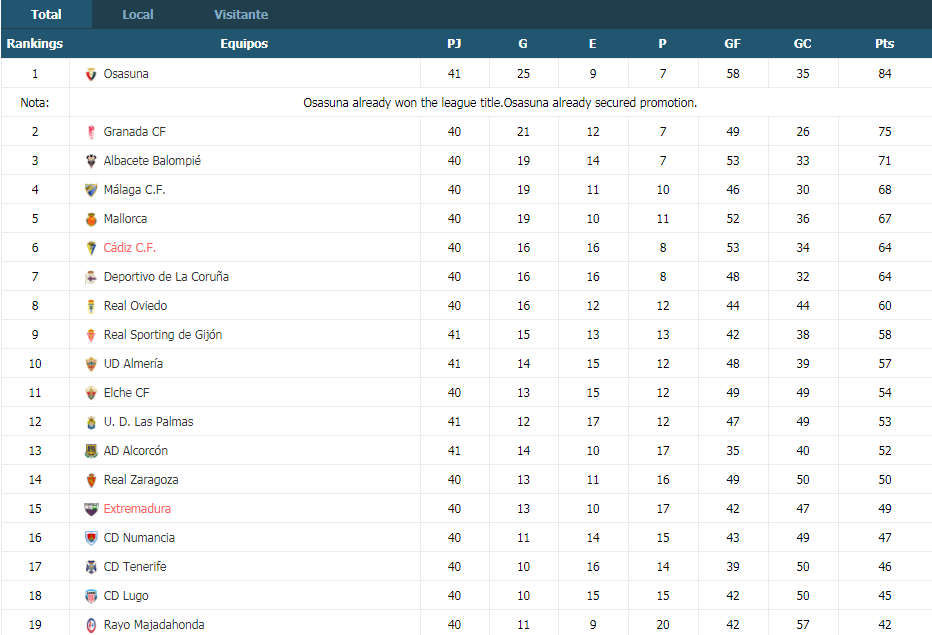Click the Mallorca crest icon
The height and width of the screenshot is (635, 932).
pyautogui.click(x=91, y=219)
